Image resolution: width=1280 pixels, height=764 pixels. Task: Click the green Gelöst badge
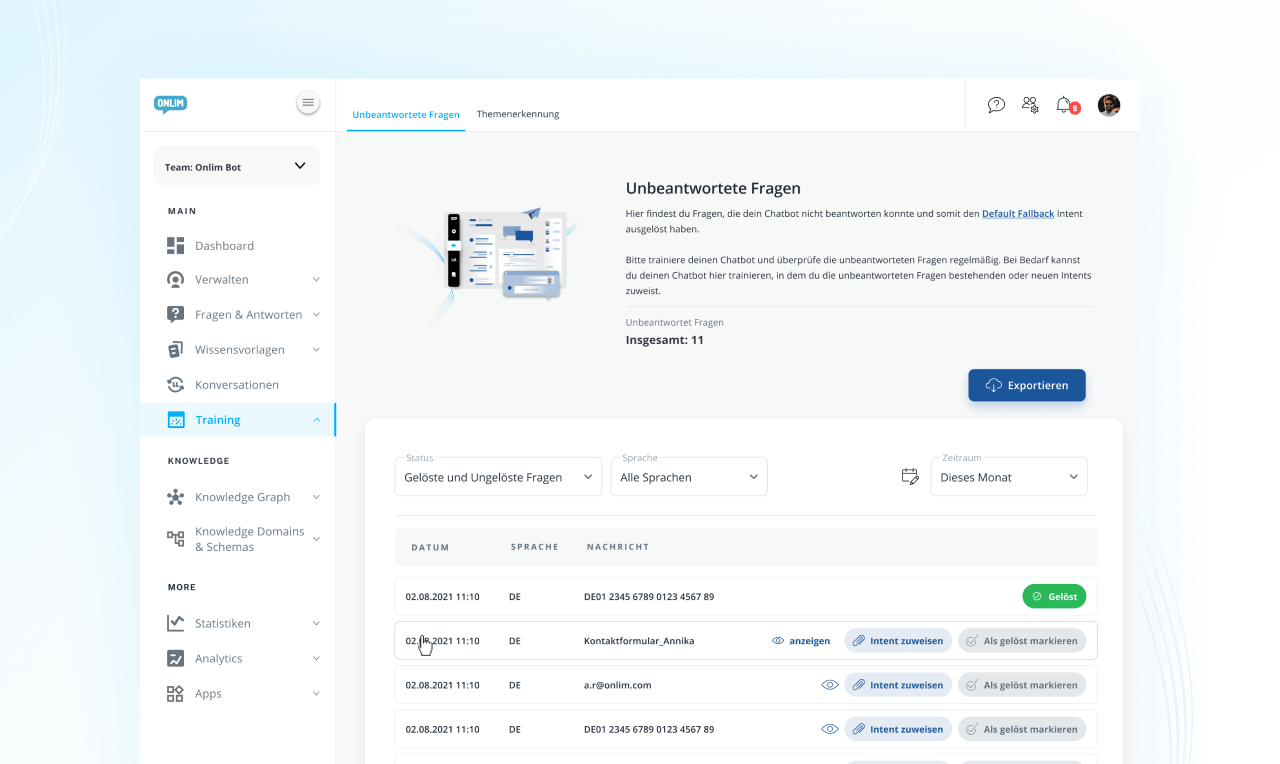[x=1054, y=597]
